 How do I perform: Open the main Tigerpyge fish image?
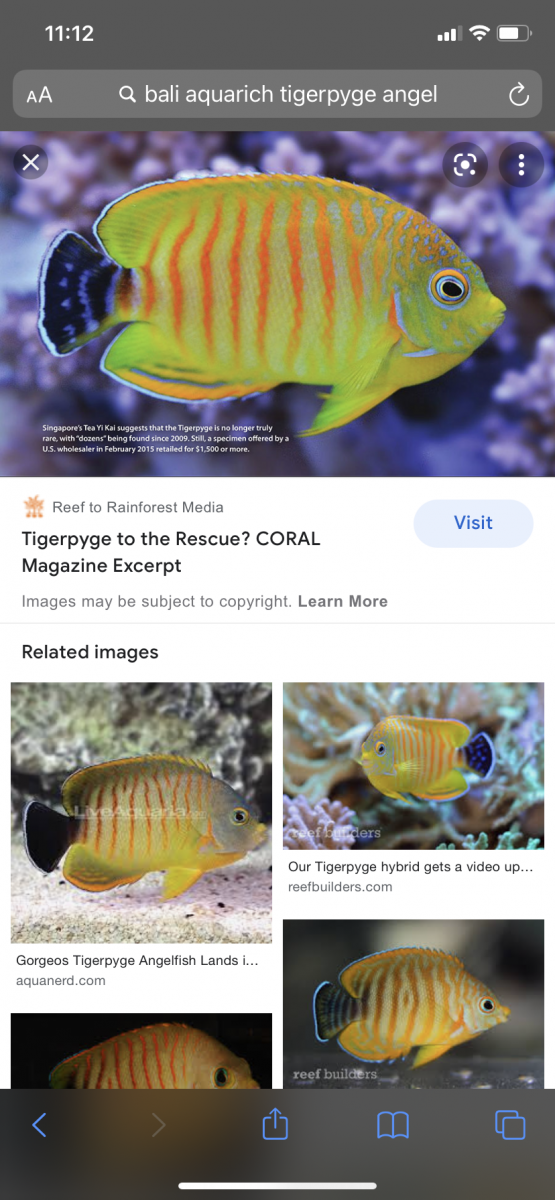coord(277,304)
